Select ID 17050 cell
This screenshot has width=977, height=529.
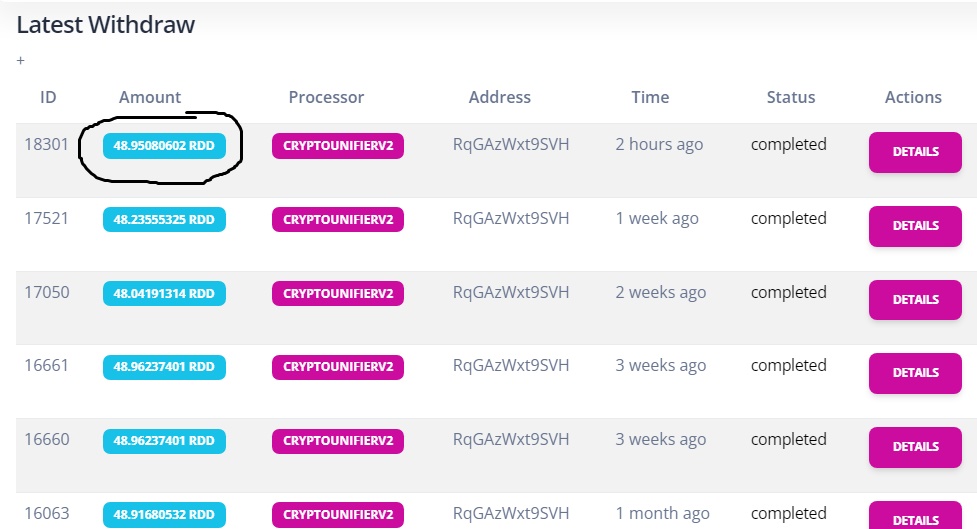tap(46, 292)
